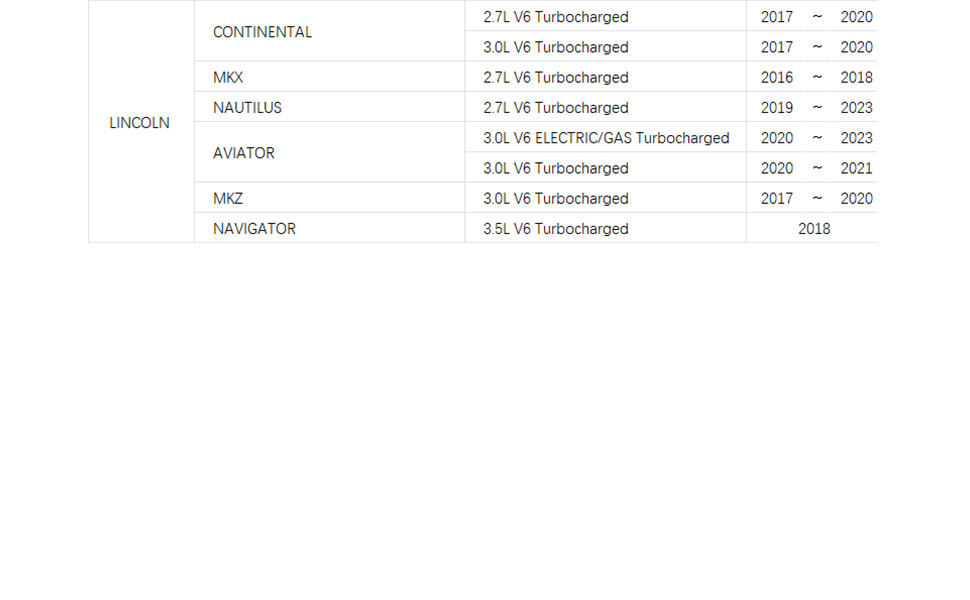Click Continental 3.0L V6 Turbocharged engine
Screen dimensions: 970x600
point(605,46)
